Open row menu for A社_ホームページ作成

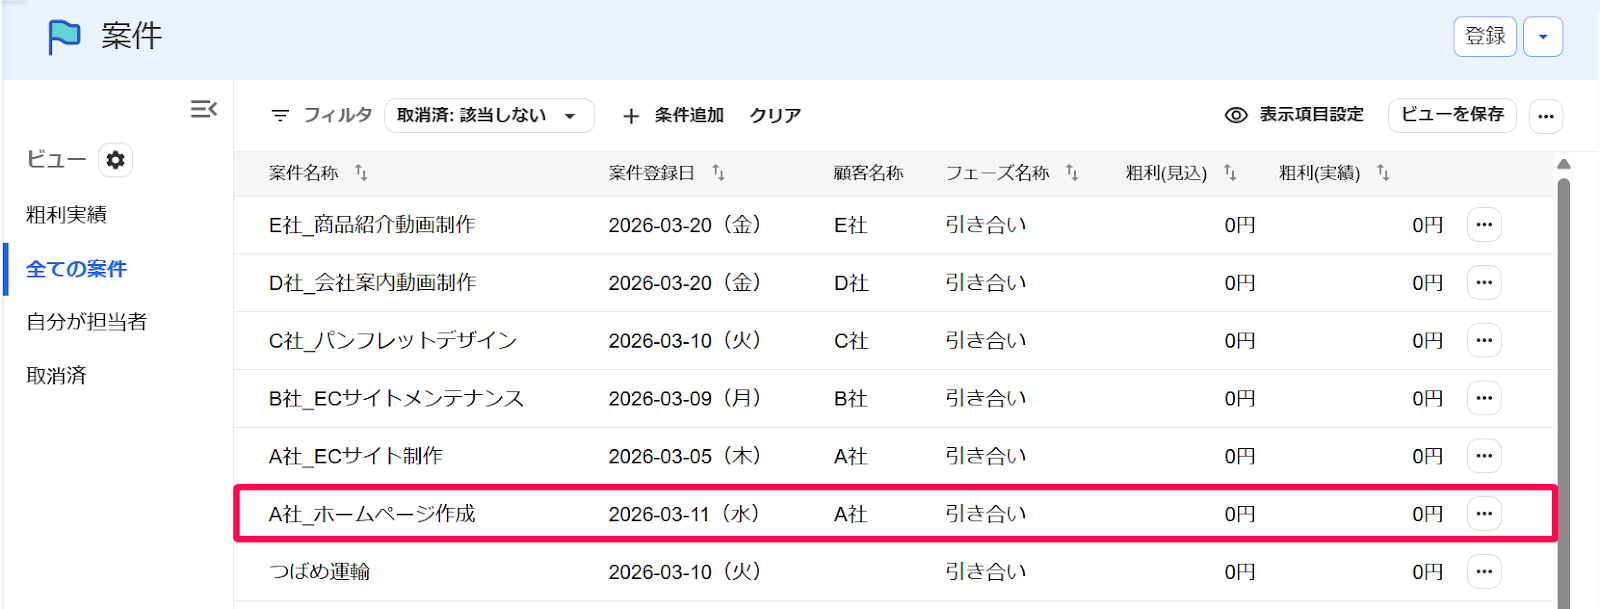click(x=1484, y=514)
